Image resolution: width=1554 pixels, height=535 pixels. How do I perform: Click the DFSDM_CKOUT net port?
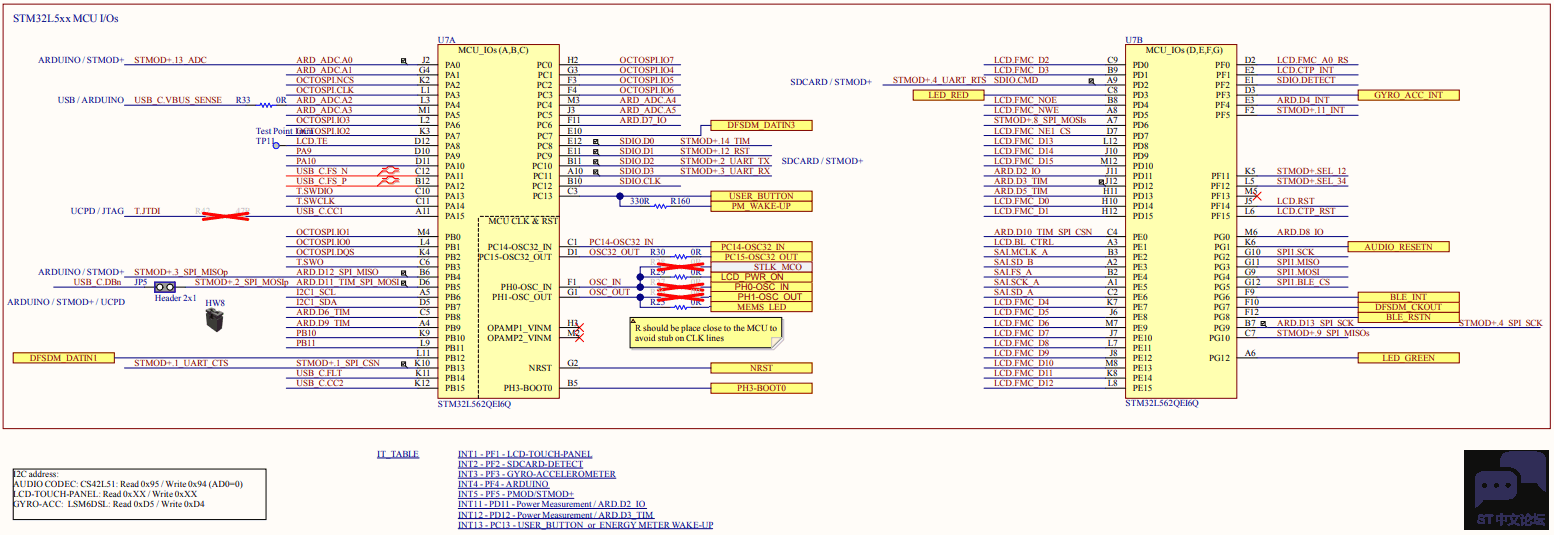tap(1408, 307)
